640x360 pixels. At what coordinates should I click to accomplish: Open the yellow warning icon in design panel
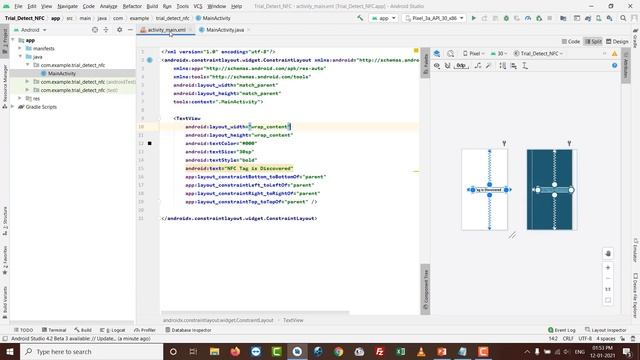click(x=614, y=53)
